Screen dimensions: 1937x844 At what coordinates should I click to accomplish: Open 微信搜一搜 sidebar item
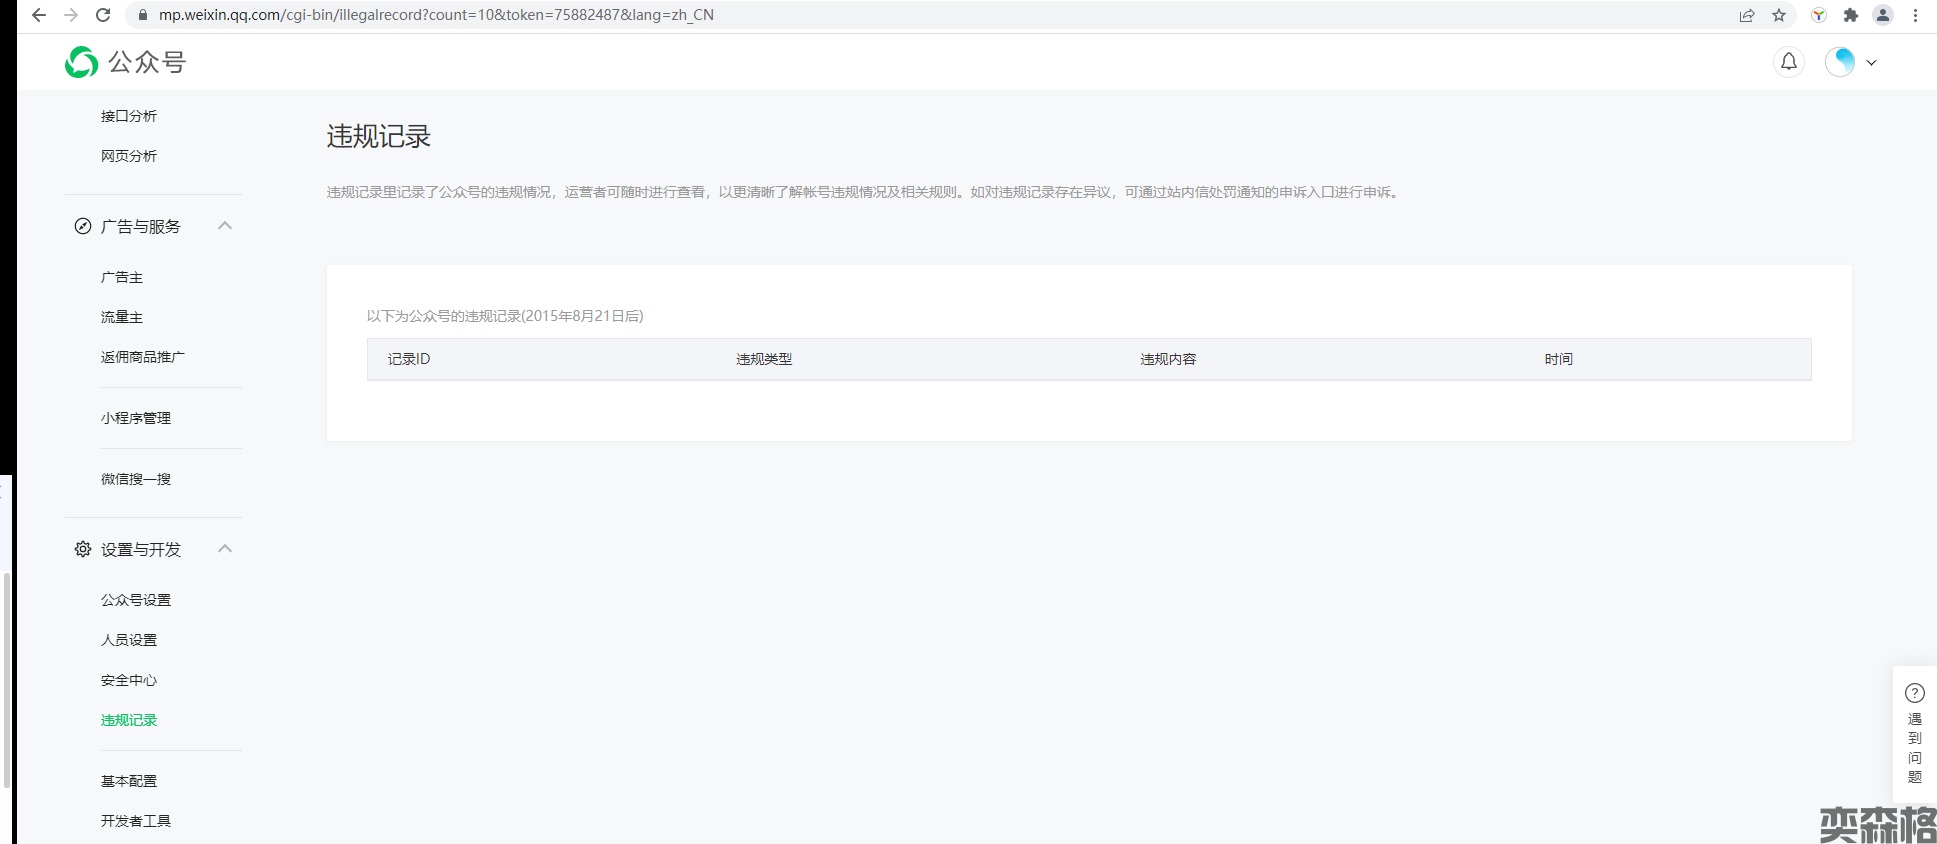coord(136,479)
